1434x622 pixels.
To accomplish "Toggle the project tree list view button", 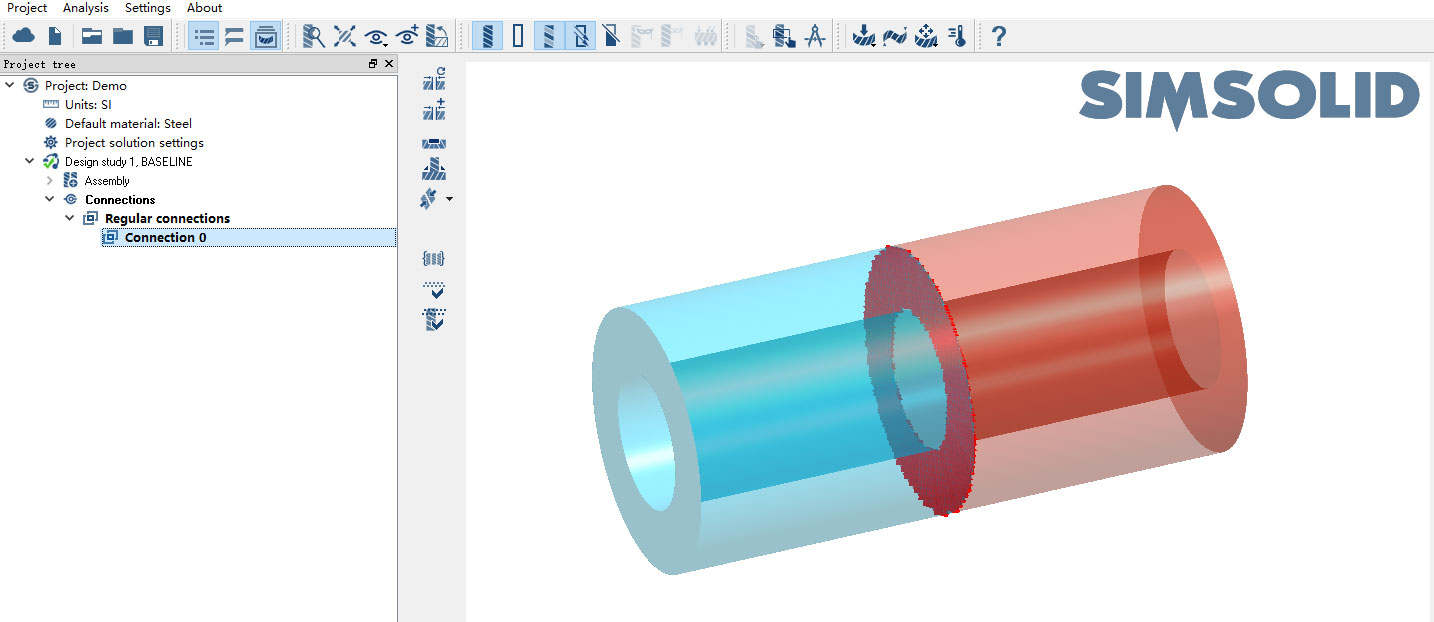I will pyautogui.click(x=203, y=37).
